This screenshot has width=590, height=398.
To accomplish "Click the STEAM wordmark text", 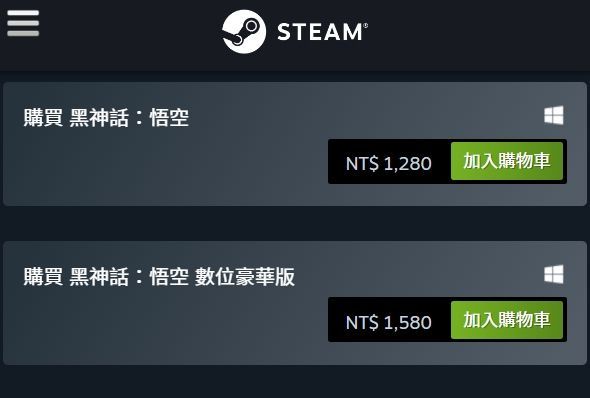I will [322, 32].
